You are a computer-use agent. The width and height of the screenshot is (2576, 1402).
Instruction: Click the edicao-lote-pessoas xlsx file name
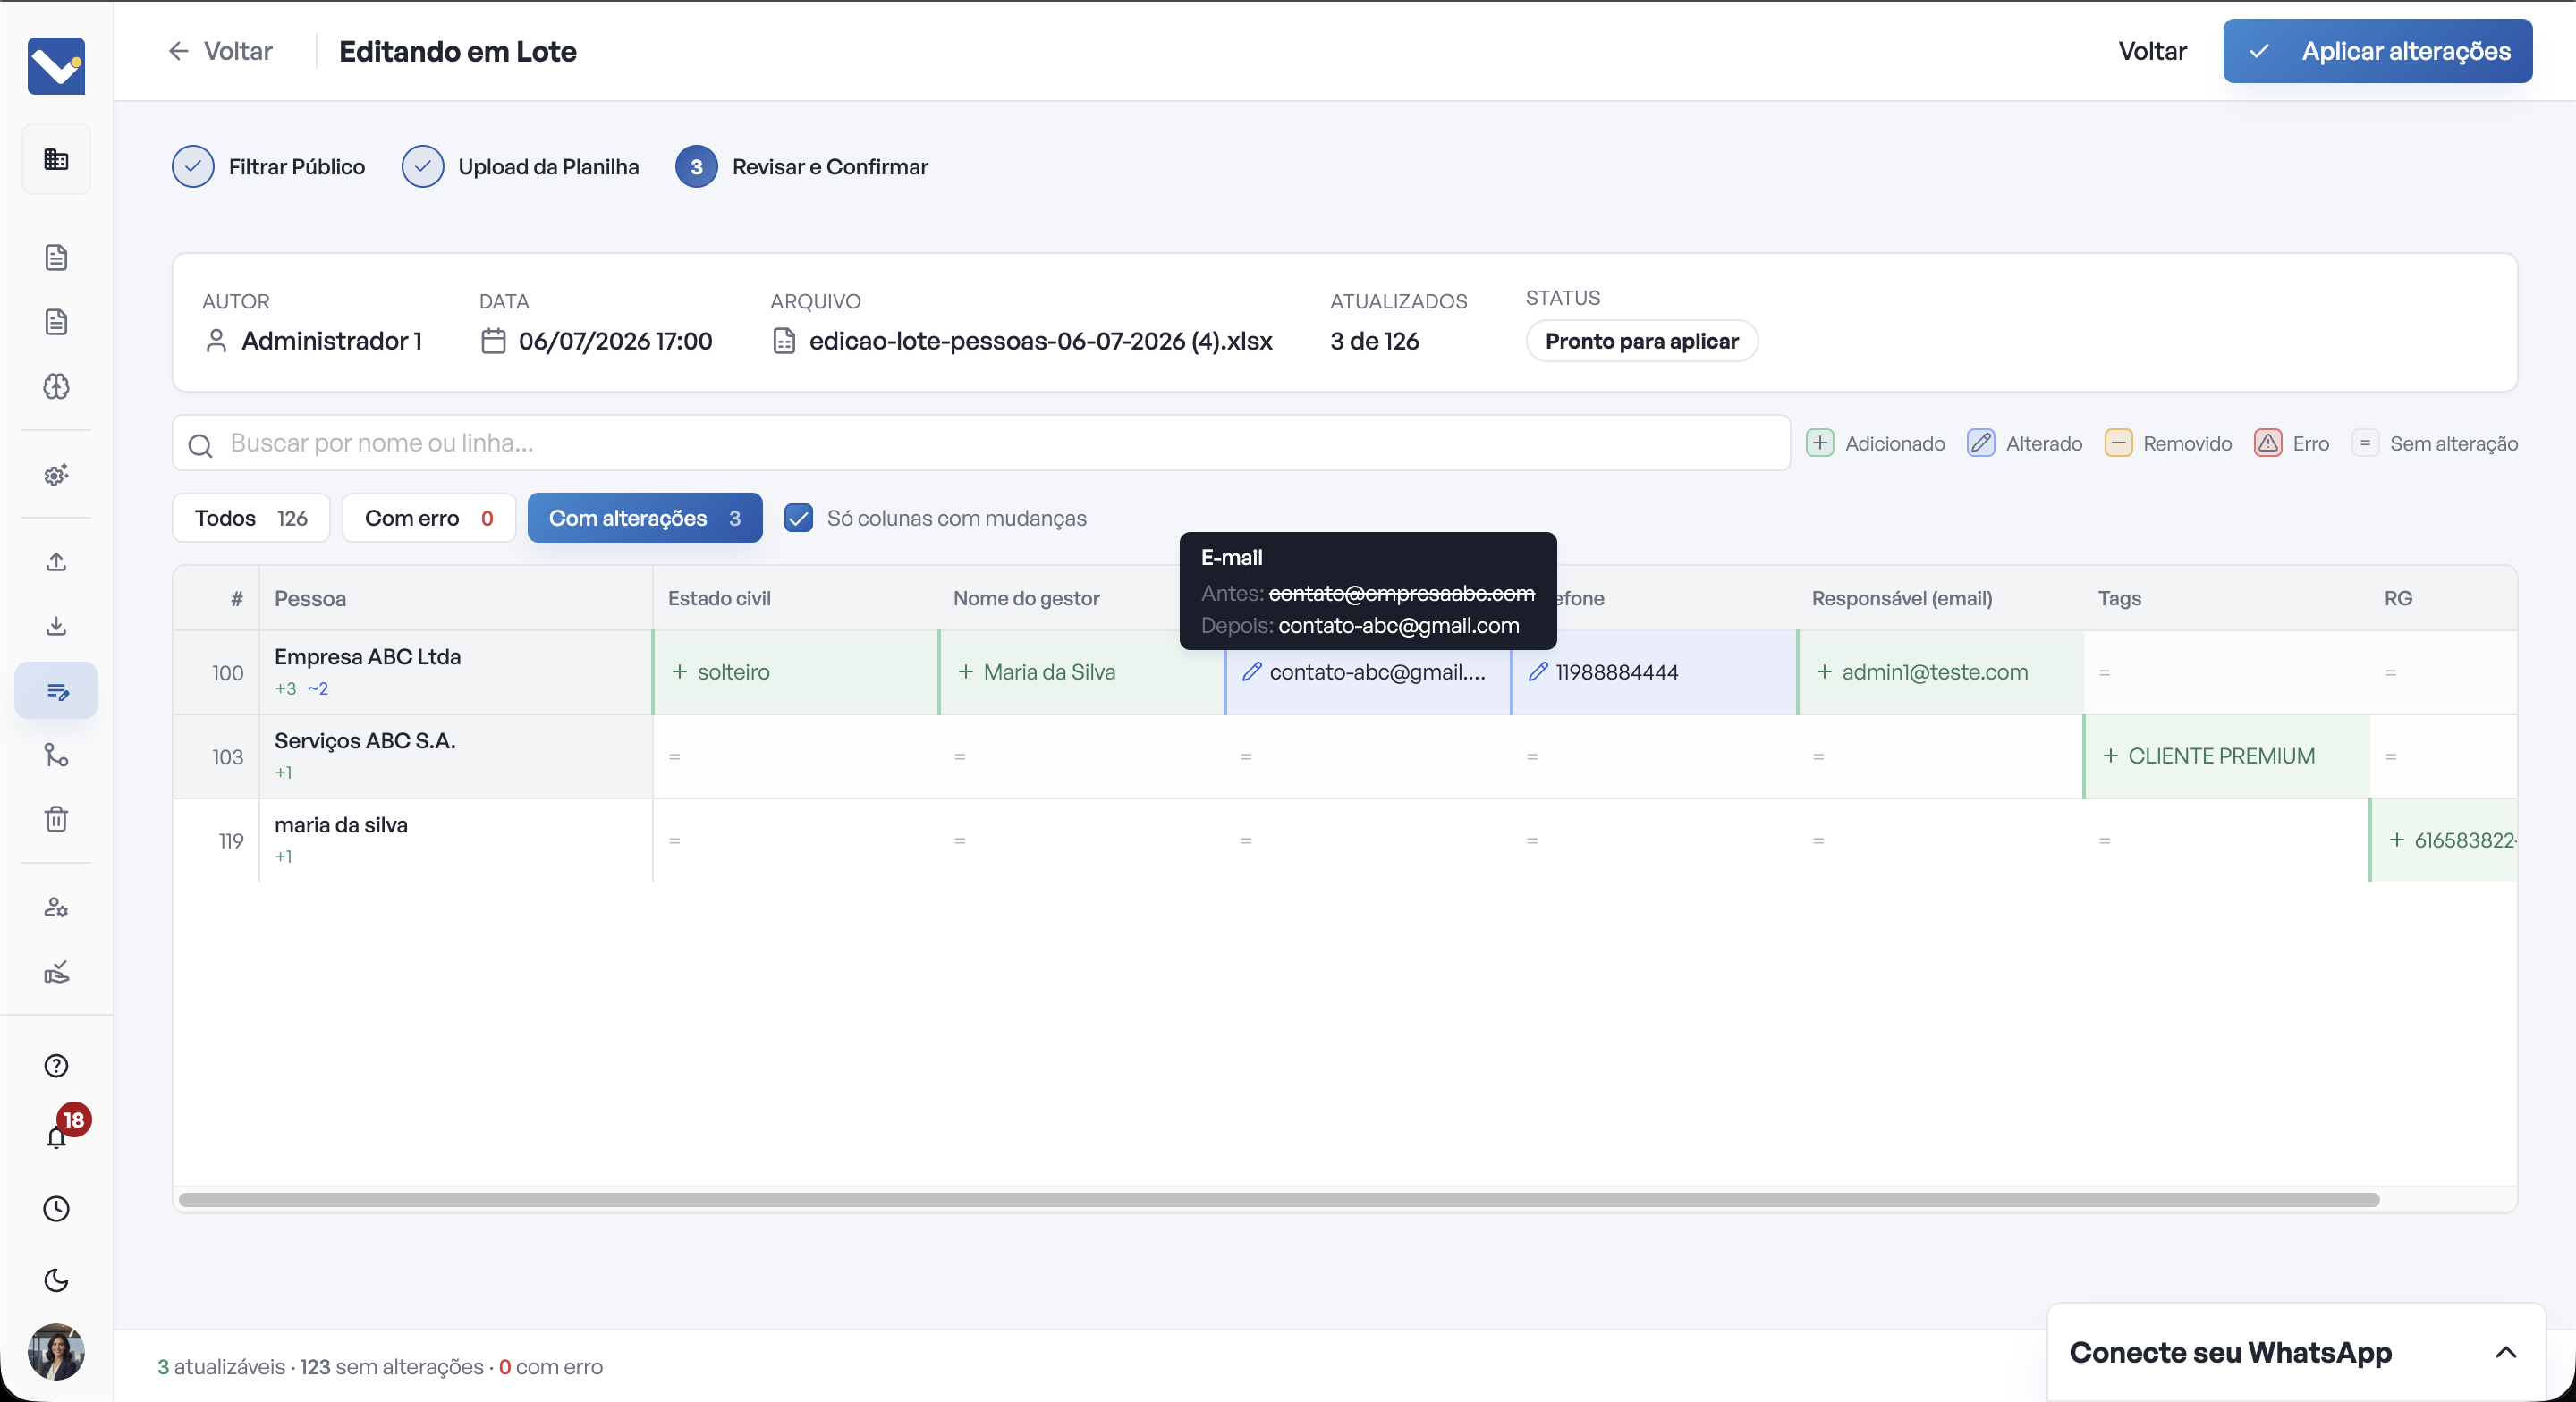tap(1040, 341)
